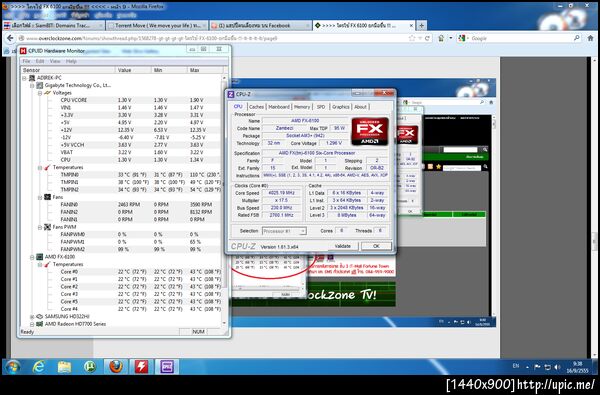Viewport: 600px width, 395px height.
Task: Click OK in CPU-Z
Action: (376, 246)
